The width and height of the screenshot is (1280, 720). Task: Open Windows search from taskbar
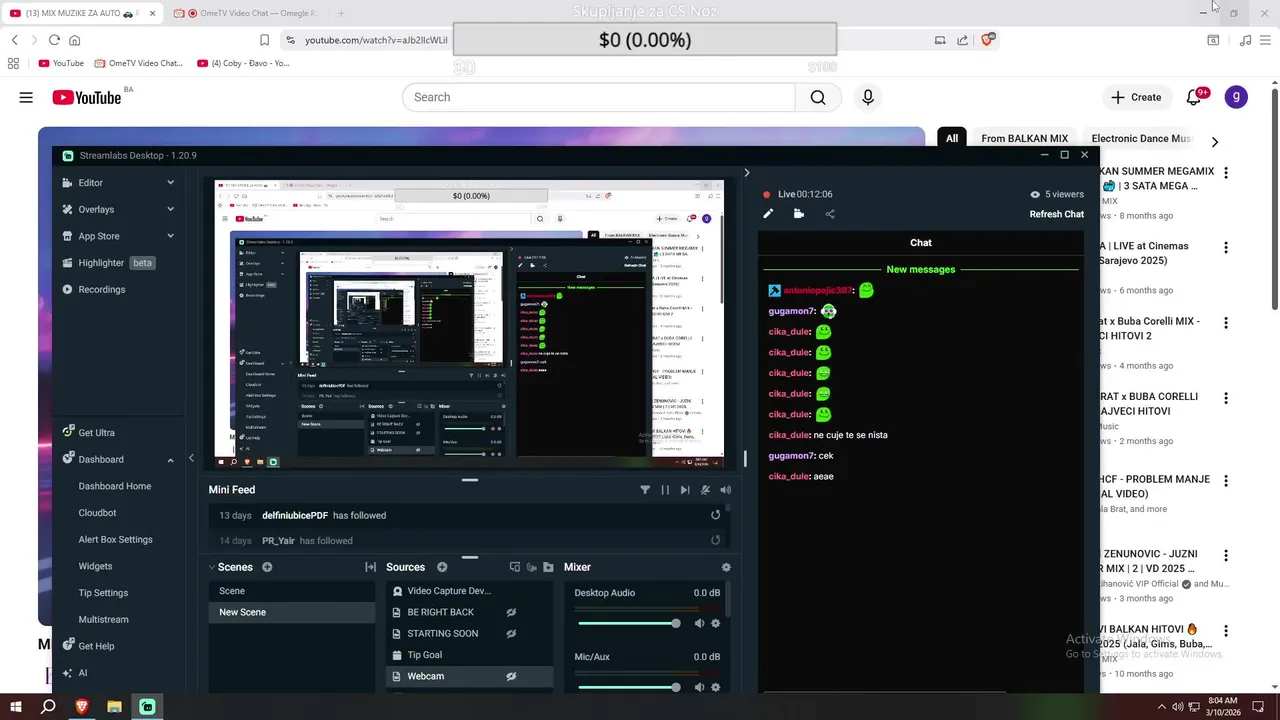click(47, 707)
